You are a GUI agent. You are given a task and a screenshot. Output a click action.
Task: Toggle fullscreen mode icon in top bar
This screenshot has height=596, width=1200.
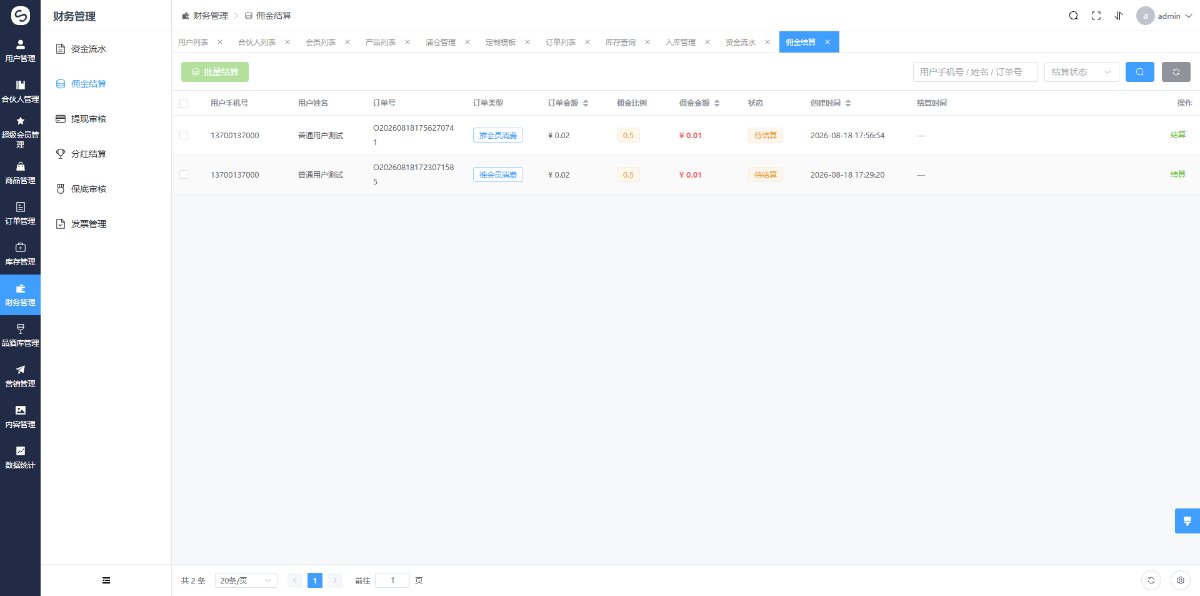point(1096,16)
